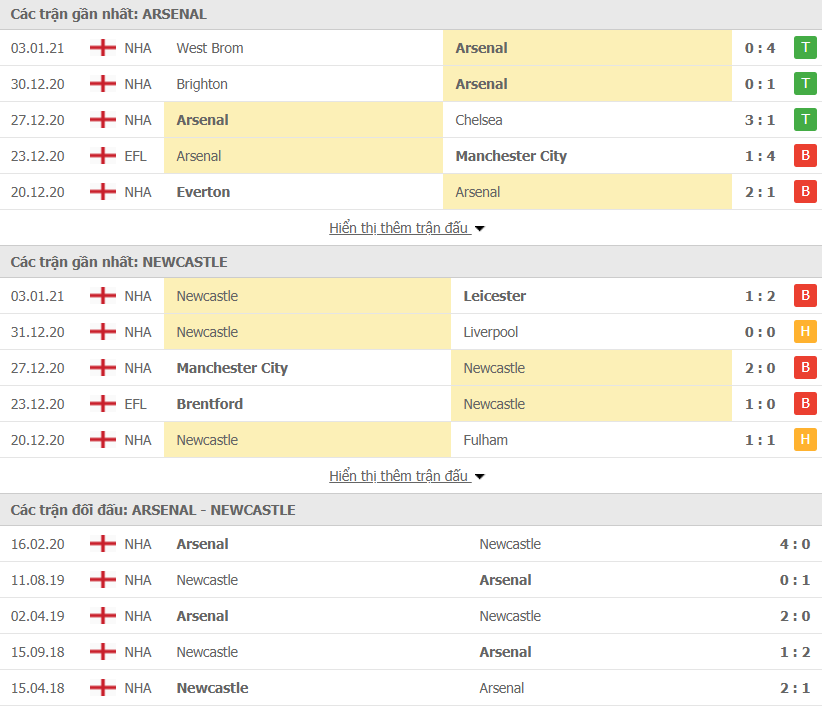Click the England flag beside Brighton match
Screen dimensions: 822x710
point(103,84)
